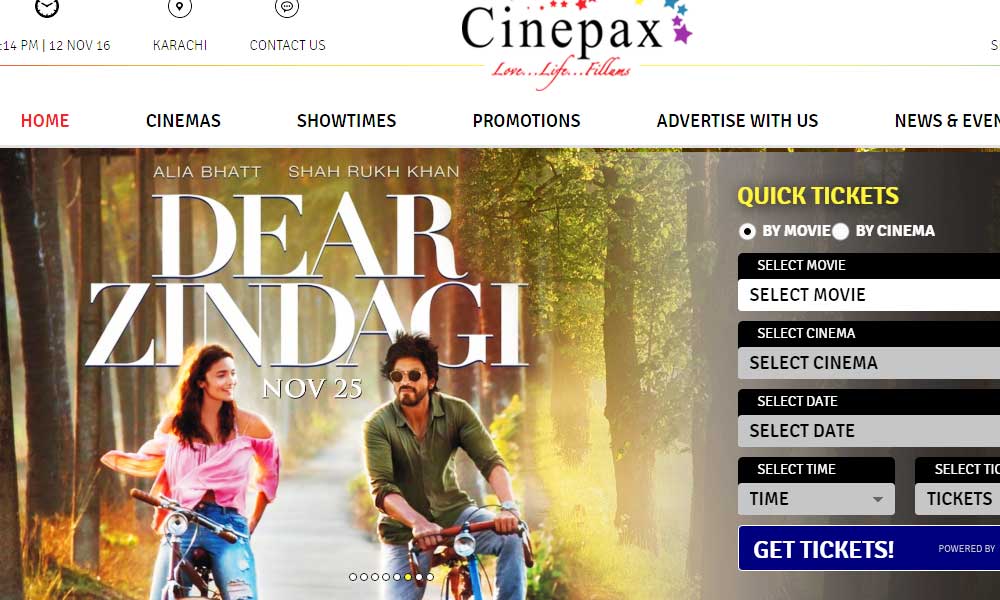Click the Dear Zindagi banner image
Image resolution: width=1000 pixels, height=600 pixels.
coord(344,374)
